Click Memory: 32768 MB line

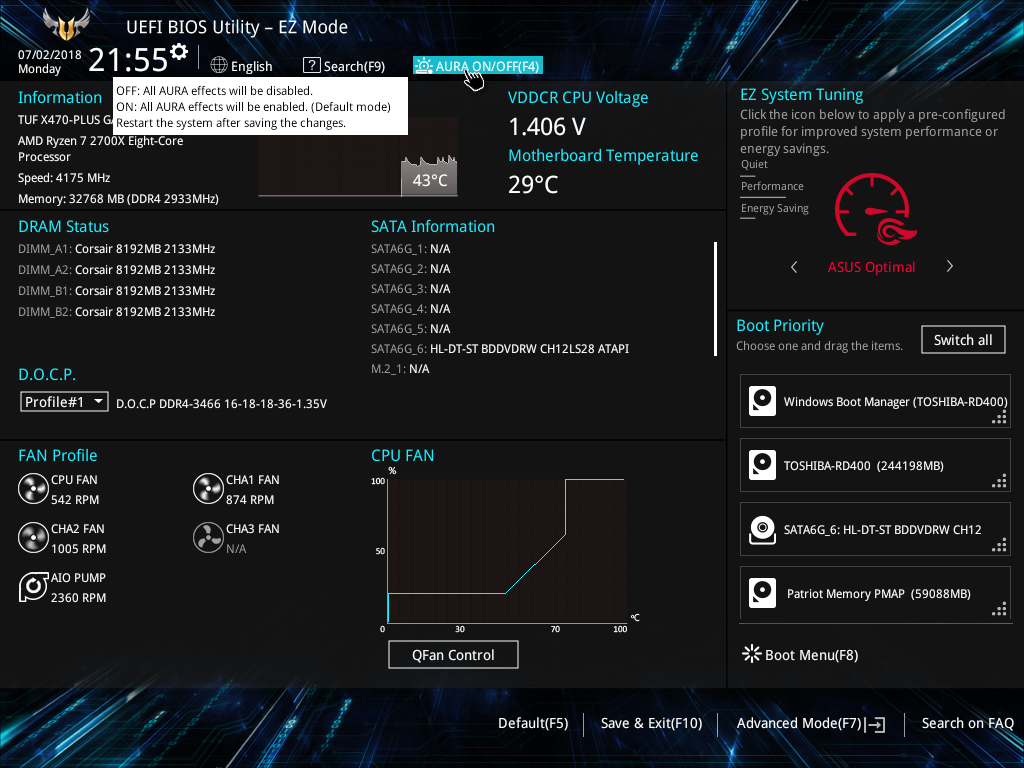pos(118,199)
